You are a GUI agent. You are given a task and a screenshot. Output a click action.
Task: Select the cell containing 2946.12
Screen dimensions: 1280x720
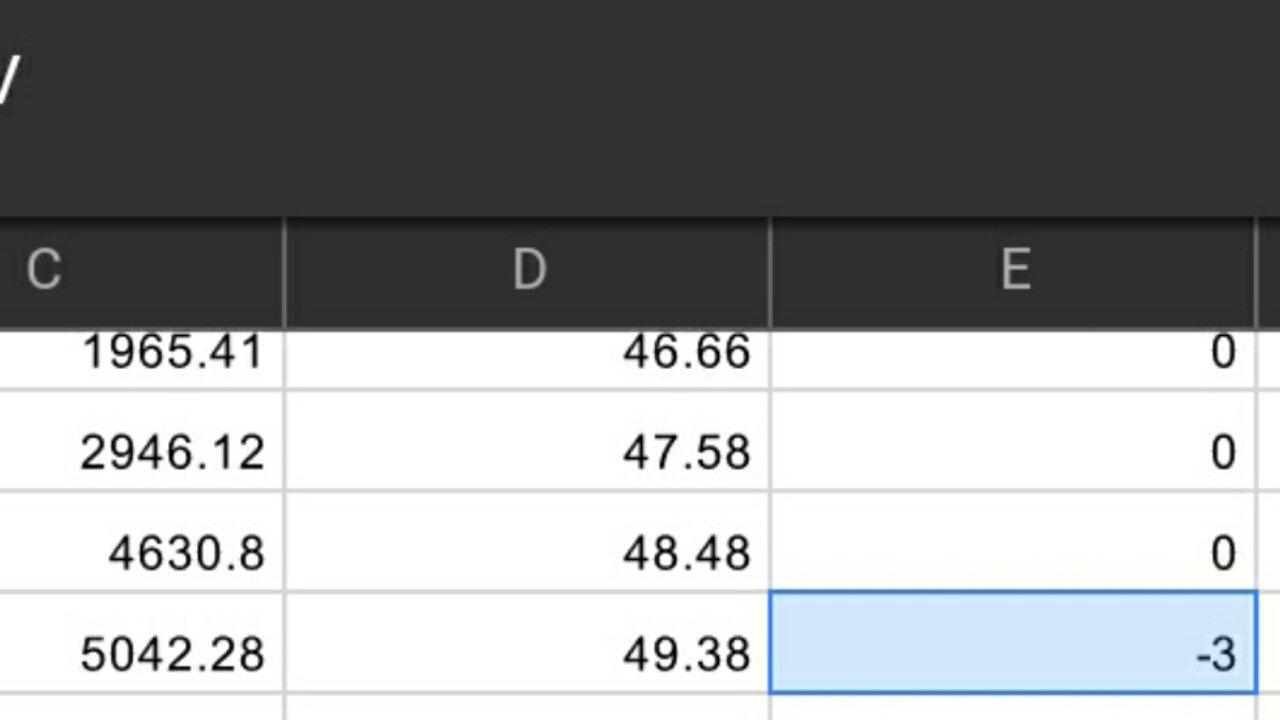[141, 440]
